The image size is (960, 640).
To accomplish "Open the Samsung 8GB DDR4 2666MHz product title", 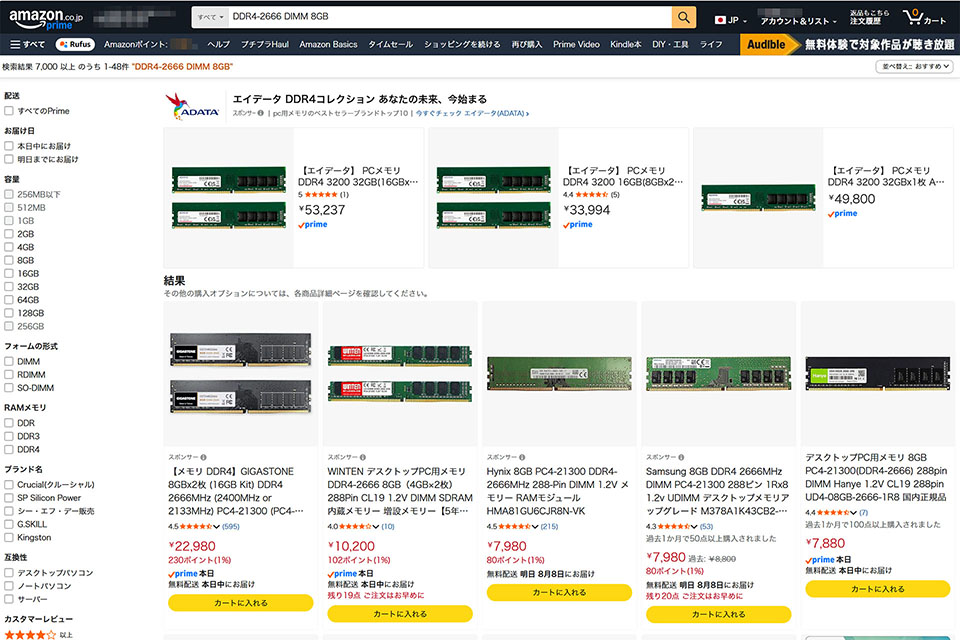I will coord(718,491).
